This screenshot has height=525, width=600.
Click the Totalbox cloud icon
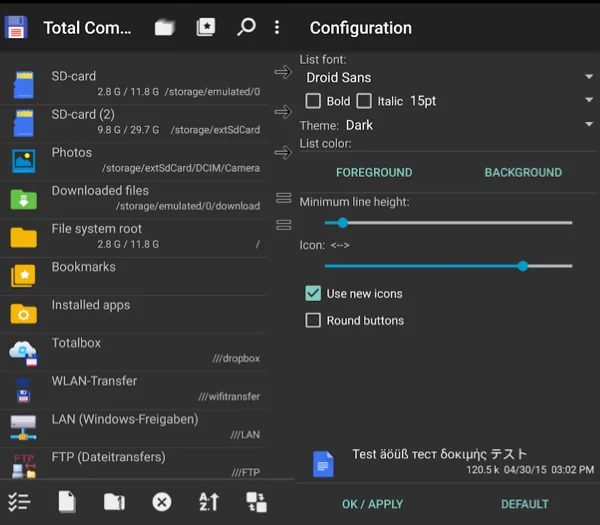tap(24, 353)
